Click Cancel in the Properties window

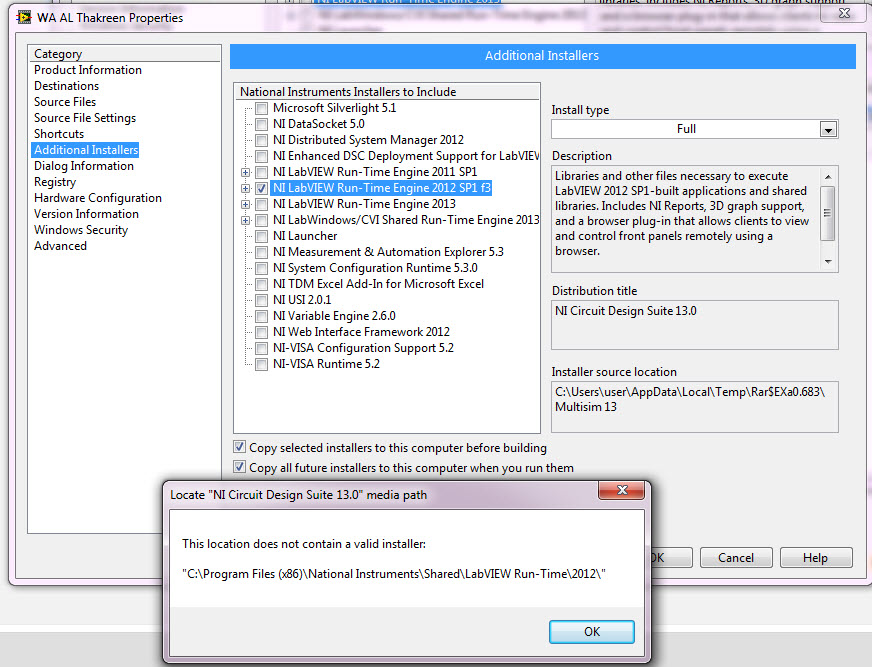tap(736, 558)
